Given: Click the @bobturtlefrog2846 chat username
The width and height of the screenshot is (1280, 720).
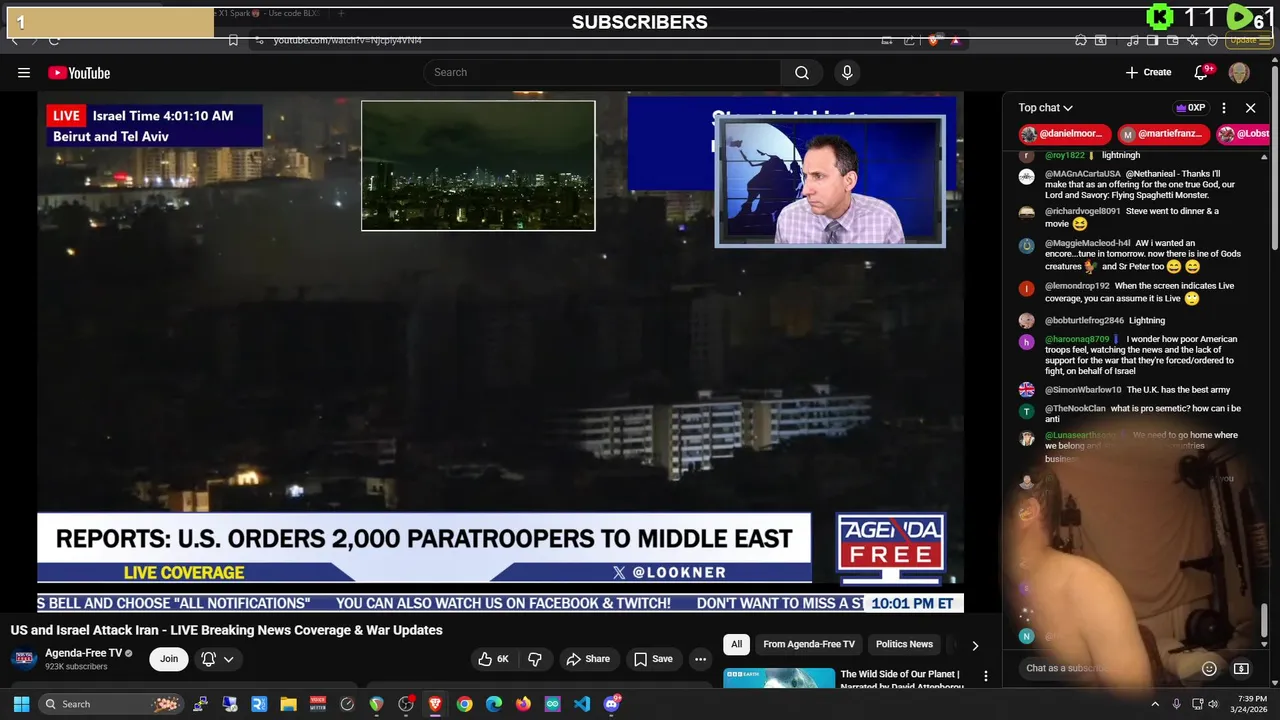Looking at the screenshot, I should 1084,321.
